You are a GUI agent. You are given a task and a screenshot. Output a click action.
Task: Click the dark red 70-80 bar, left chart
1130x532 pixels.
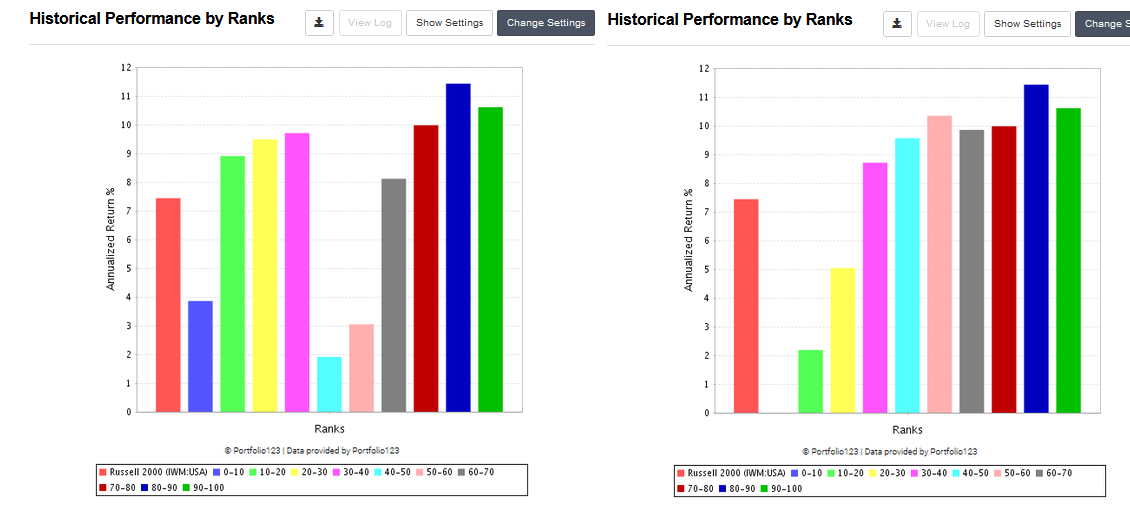click(x=426, y=269)
